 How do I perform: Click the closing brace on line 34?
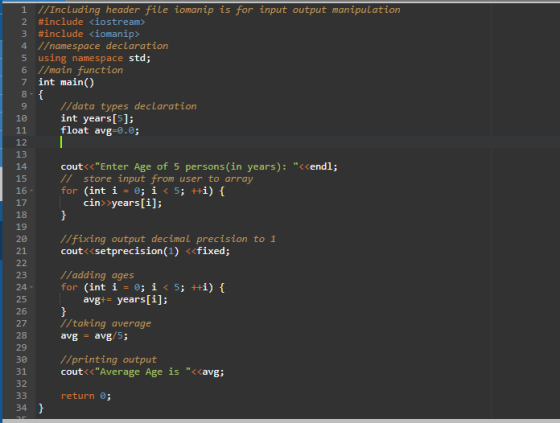pos(41,408)
